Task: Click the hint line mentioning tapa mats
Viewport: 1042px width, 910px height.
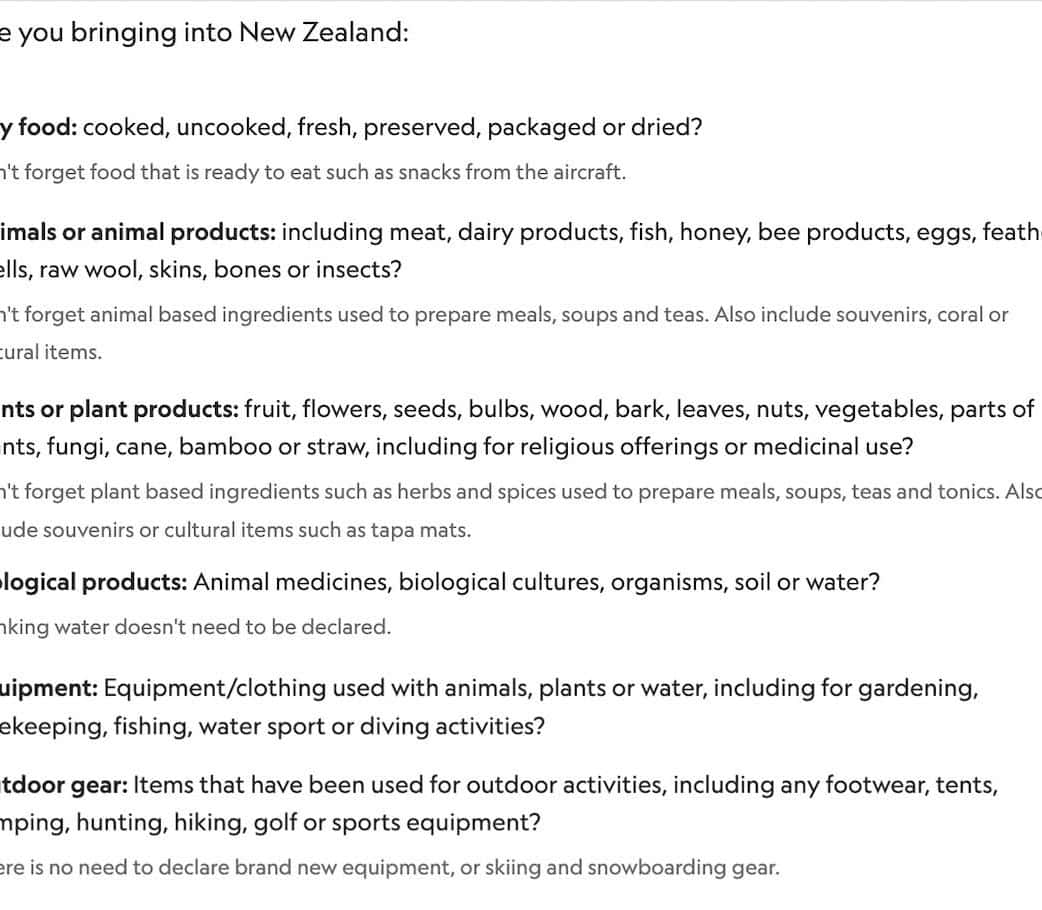Action: (x=236, y=530)
